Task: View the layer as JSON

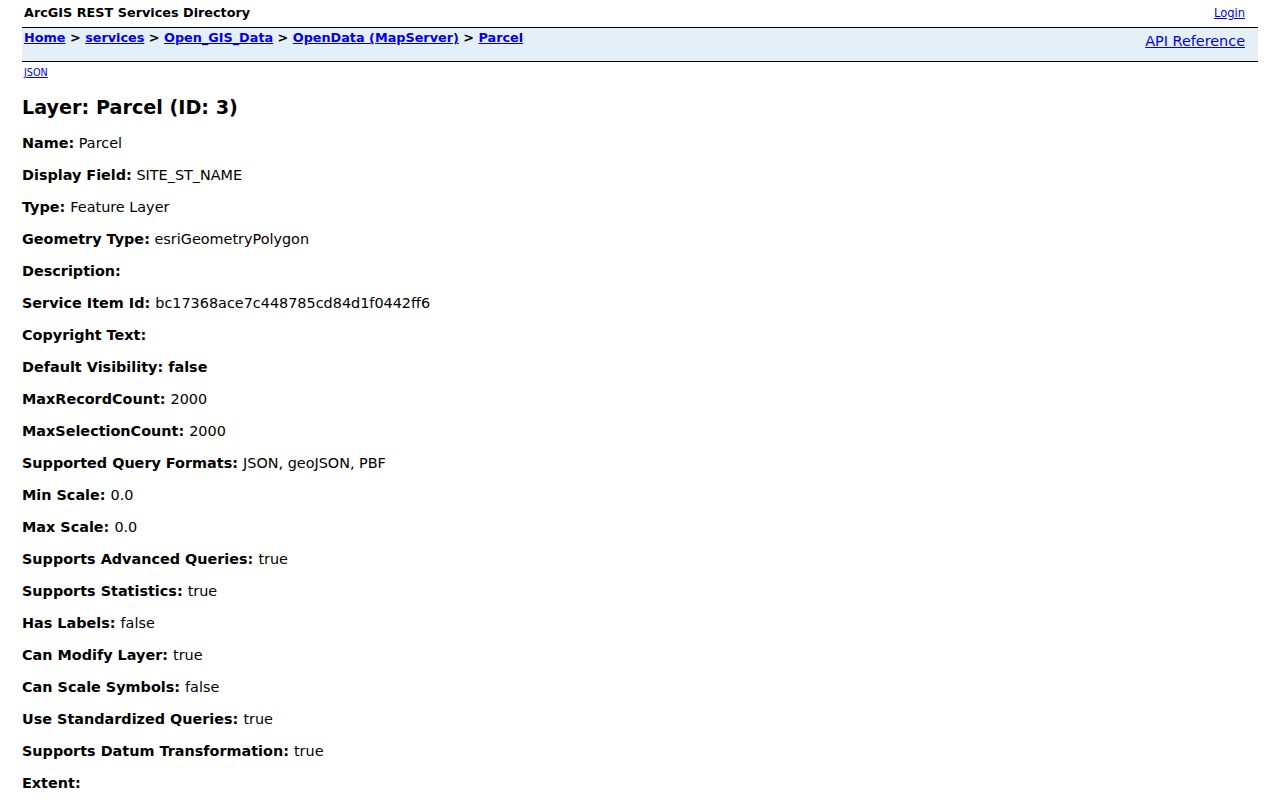Action: tap(36, 72)
